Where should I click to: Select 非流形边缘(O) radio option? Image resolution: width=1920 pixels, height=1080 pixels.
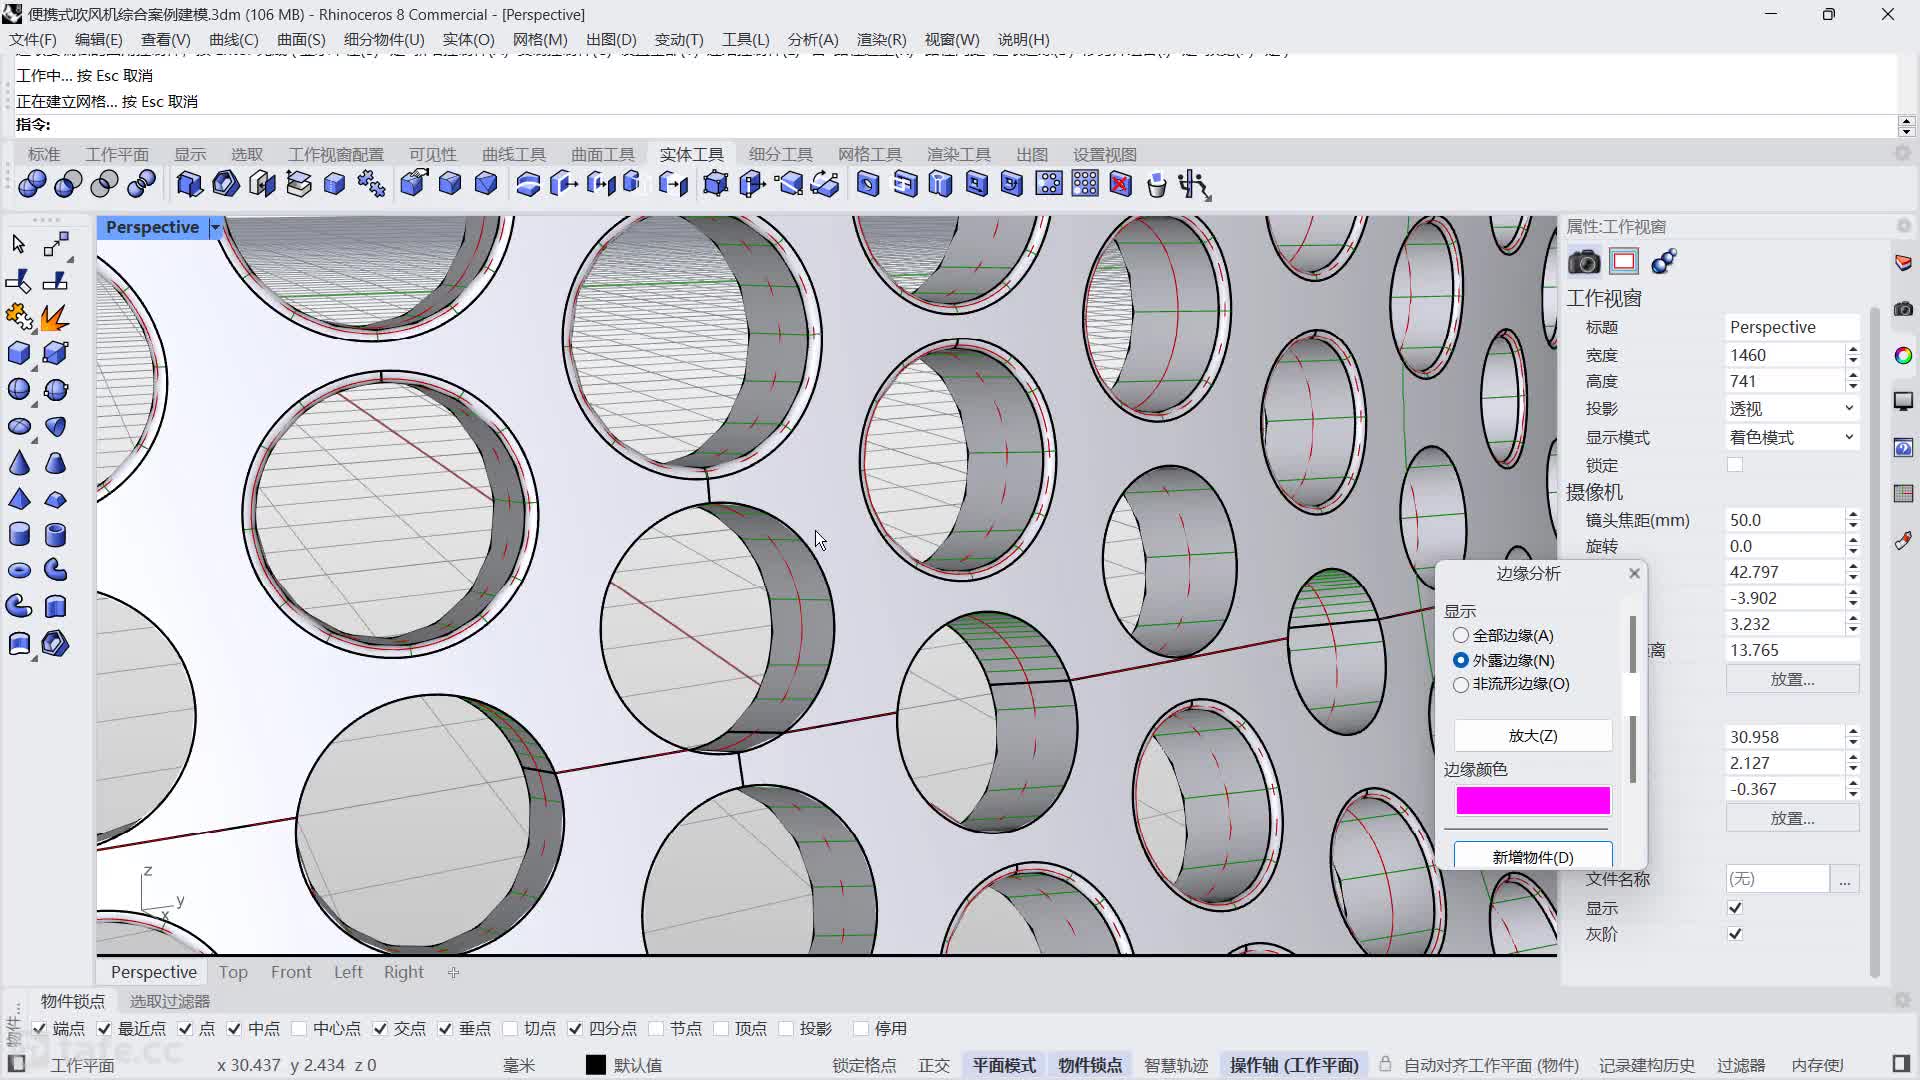tap(1461, 684)
